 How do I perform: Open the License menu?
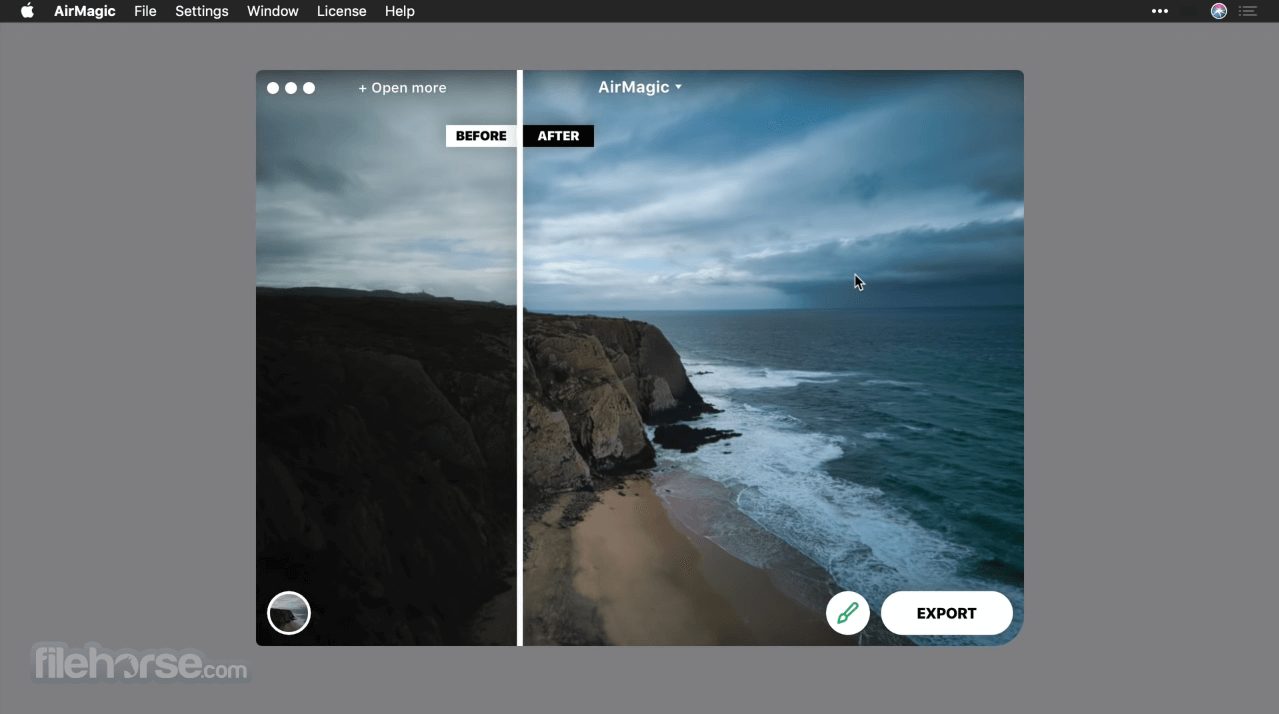(x=341, y=11)
